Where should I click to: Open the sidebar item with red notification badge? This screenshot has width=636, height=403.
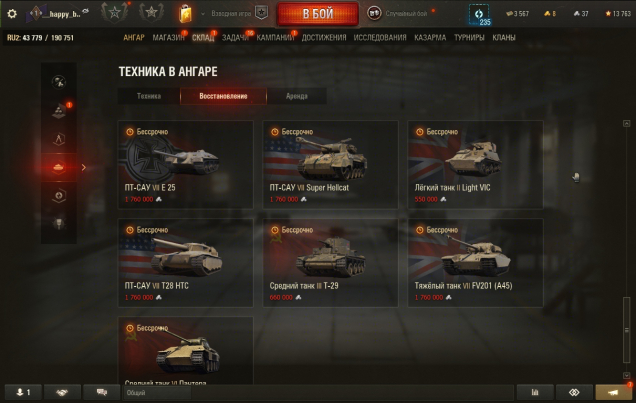59,111
